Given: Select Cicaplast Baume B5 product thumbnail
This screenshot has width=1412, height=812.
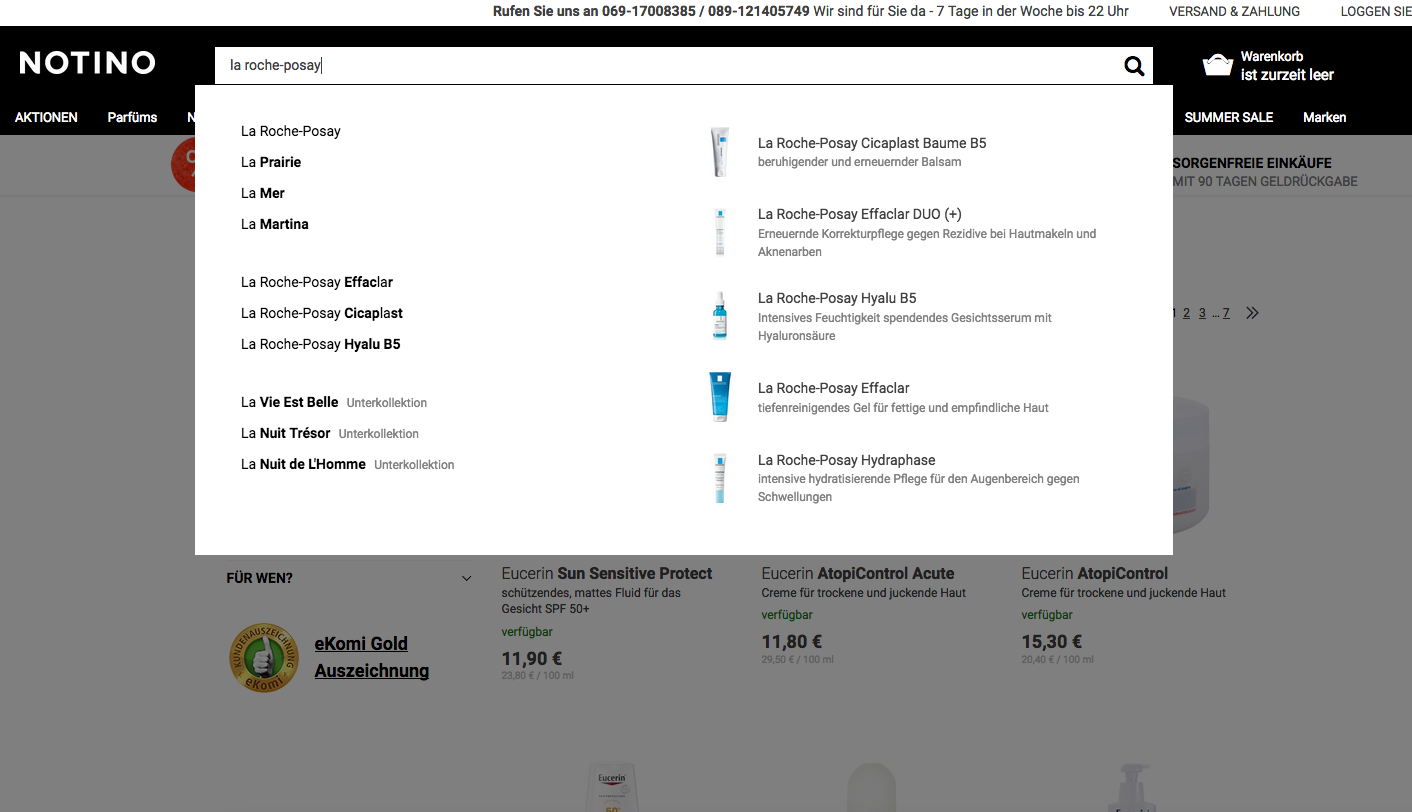Looking at the screenshot, I should point(720,152).
